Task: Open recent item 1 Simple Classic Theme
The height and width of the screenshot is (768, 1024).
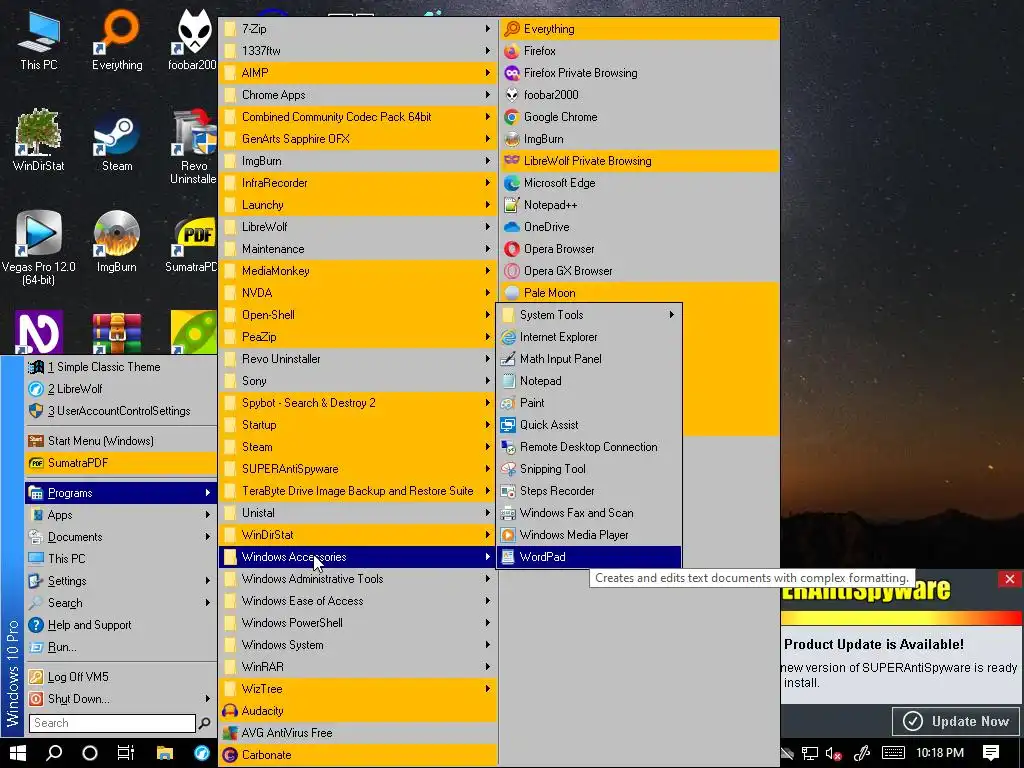Action: (121, 367)
